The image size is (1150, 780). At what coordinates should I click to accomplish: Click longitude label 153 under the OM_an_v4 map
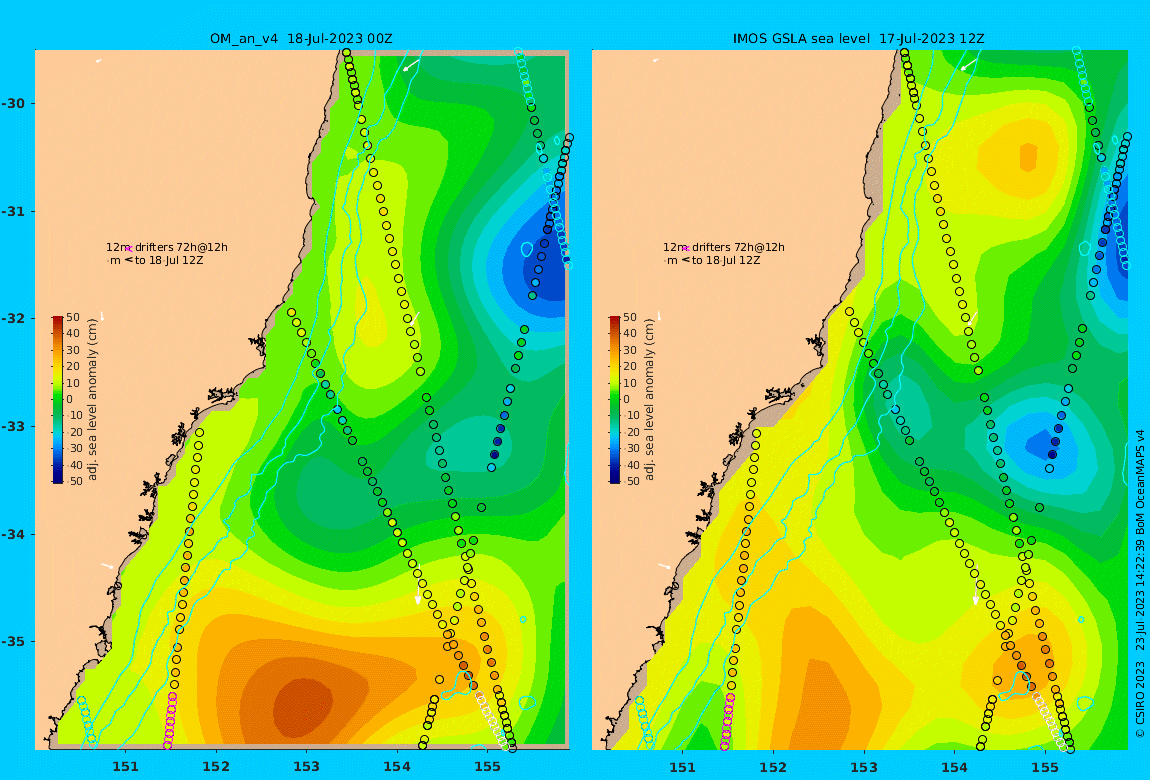(x=307, y=768)
